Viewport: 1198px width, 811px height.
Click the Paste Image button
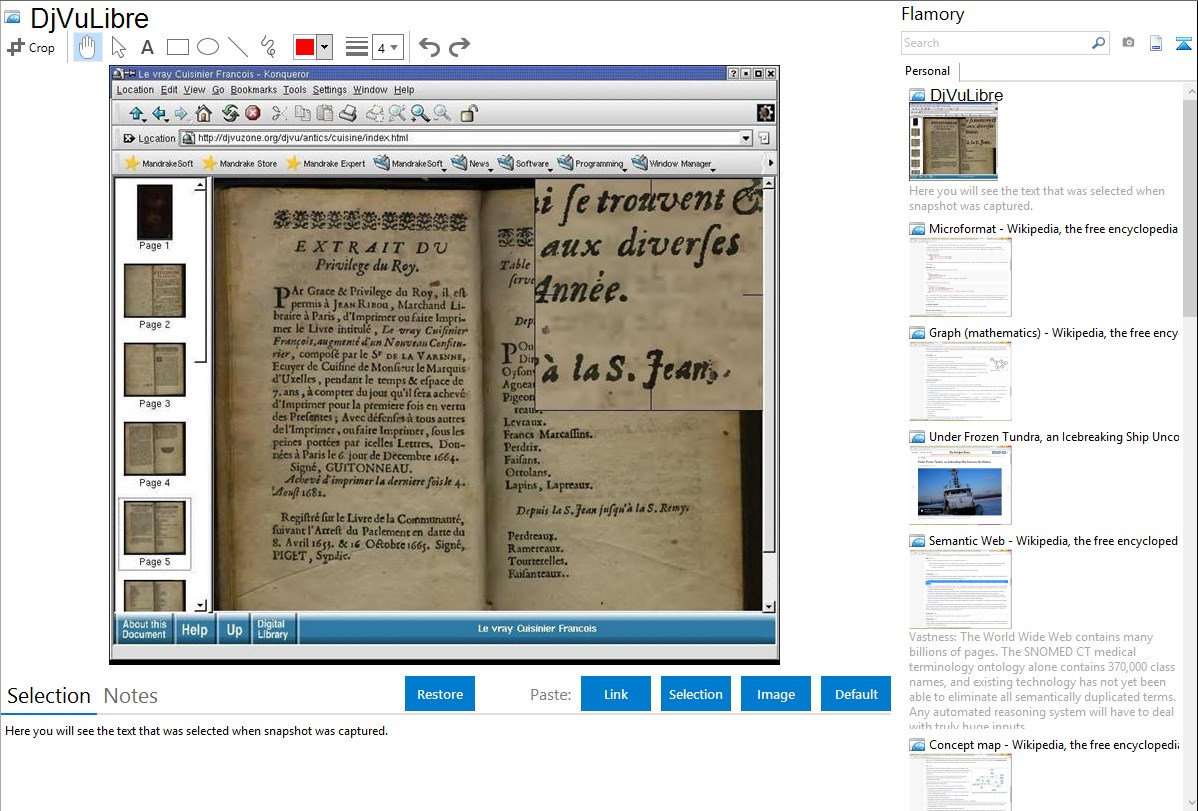pyautogui.click(x=775, y=694)
